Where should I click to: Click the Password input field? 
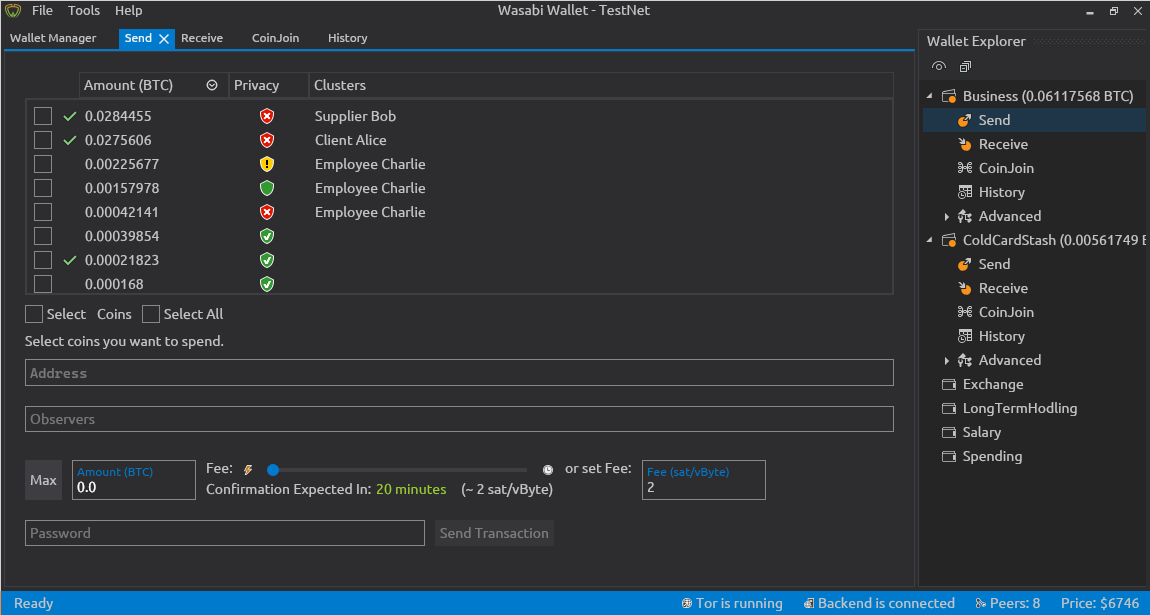(224, 533)
